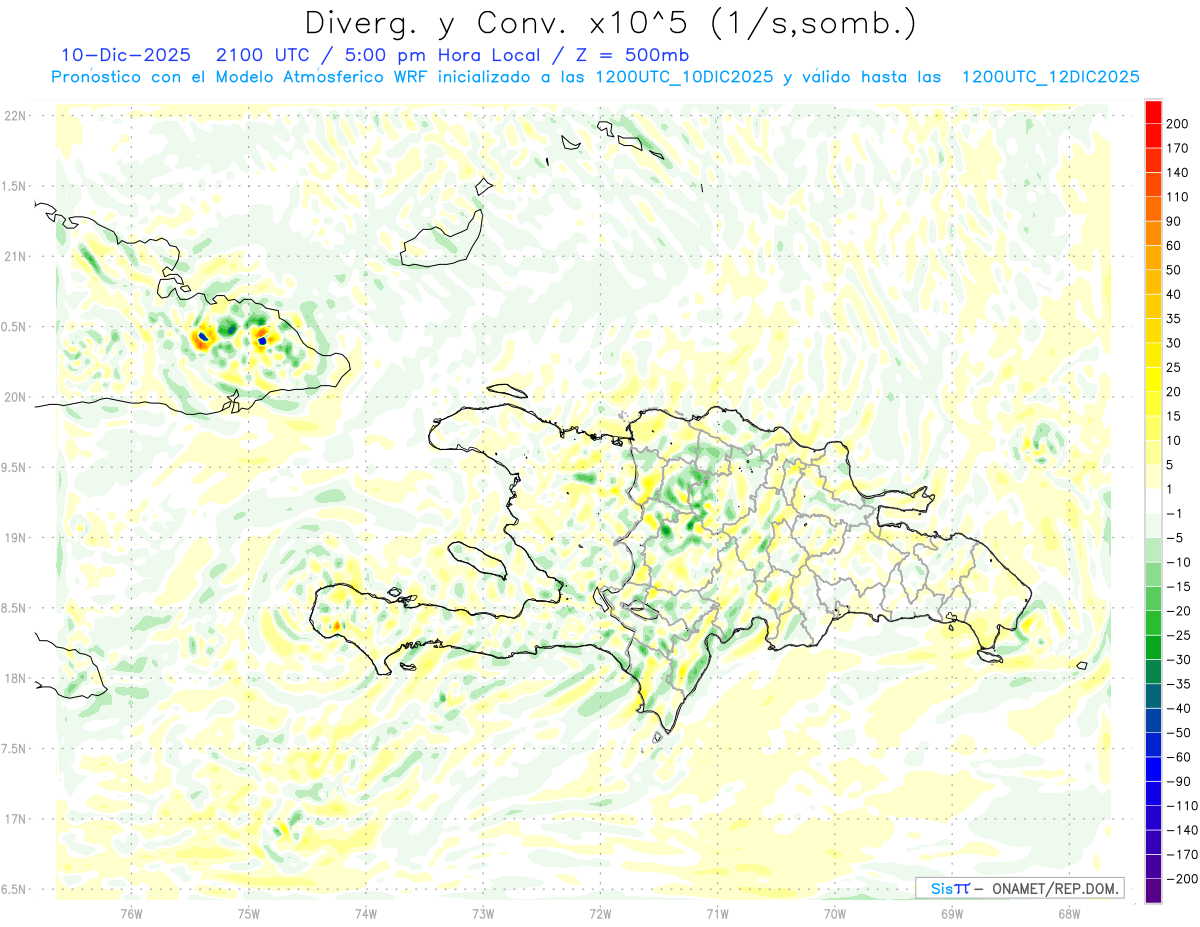Click the colorbar label '-15'
Viewport: 1200px width, 927px height.
coord(1178,587)
